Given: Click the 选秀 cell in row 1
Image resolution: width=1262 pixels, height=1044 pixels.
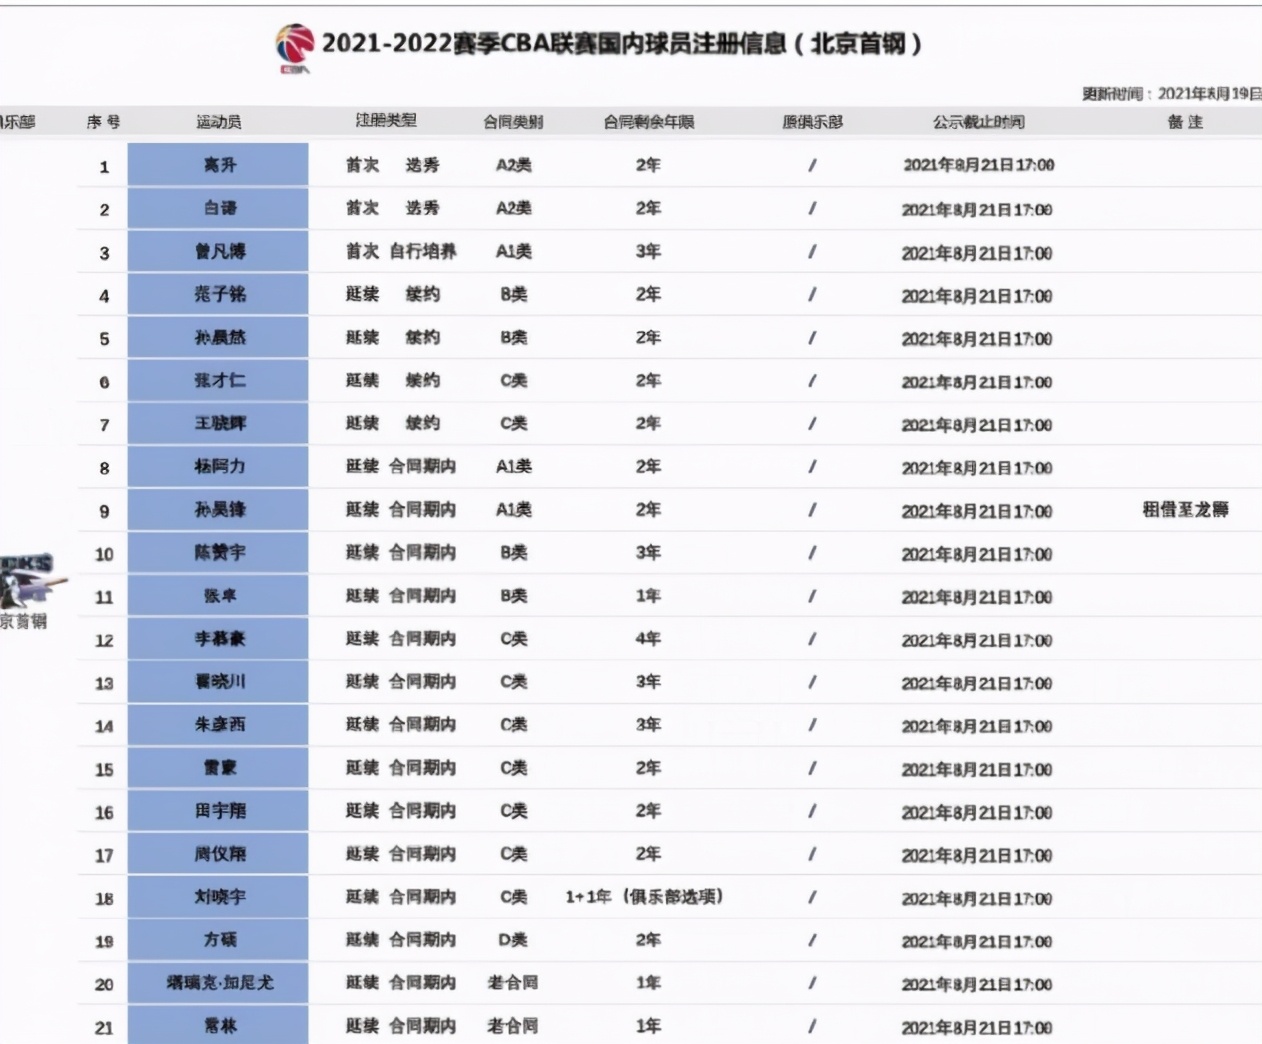Looking at the screenshot, I should click(x=422, y=165).
